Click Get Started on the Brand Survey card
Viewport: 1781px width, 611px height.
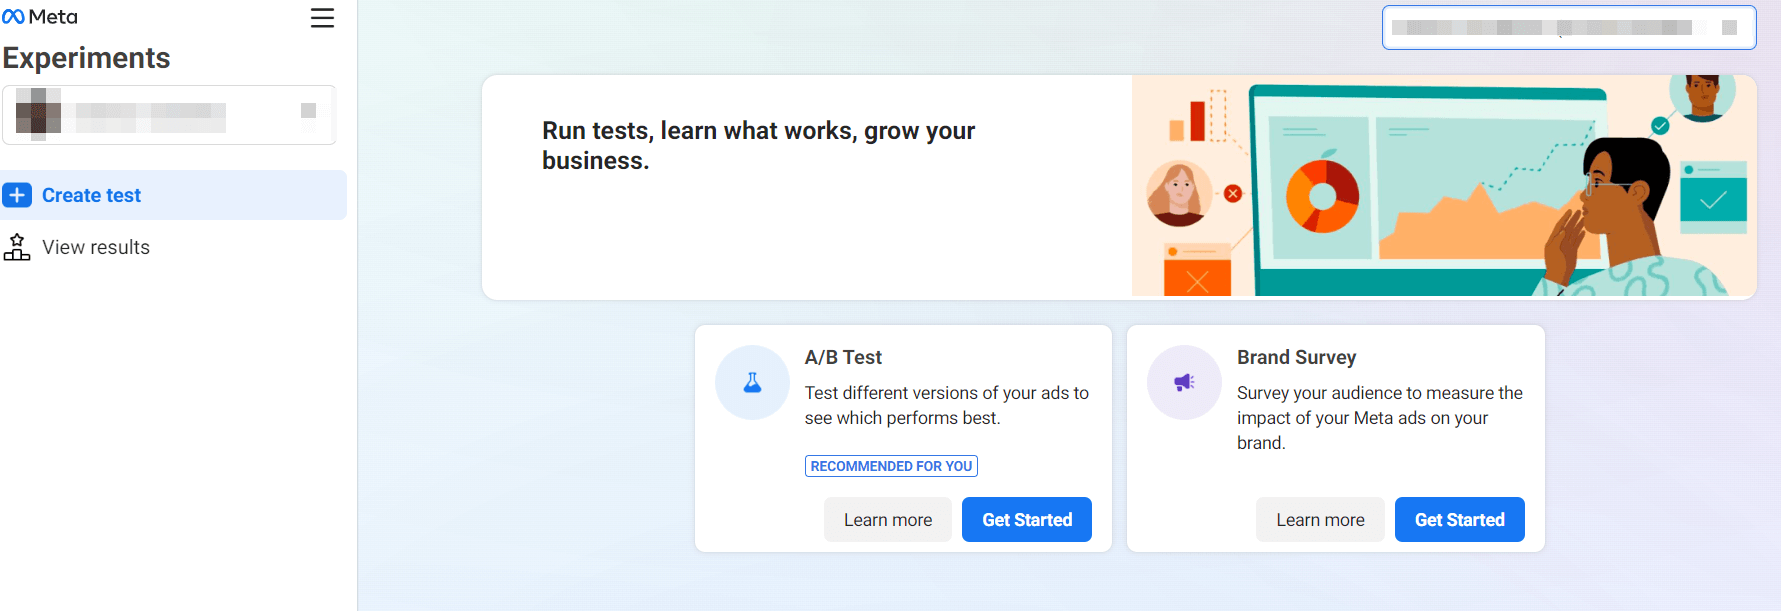pyautogui.click(x=1459, y=519)
